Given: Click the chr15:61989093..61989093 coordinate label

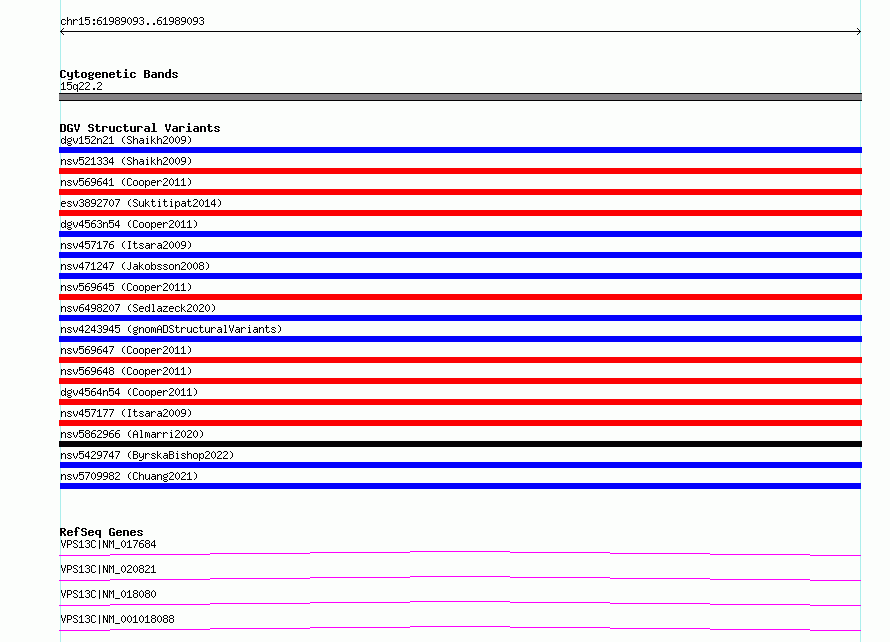Looking at the screenshot, I should tap(132, 21).
